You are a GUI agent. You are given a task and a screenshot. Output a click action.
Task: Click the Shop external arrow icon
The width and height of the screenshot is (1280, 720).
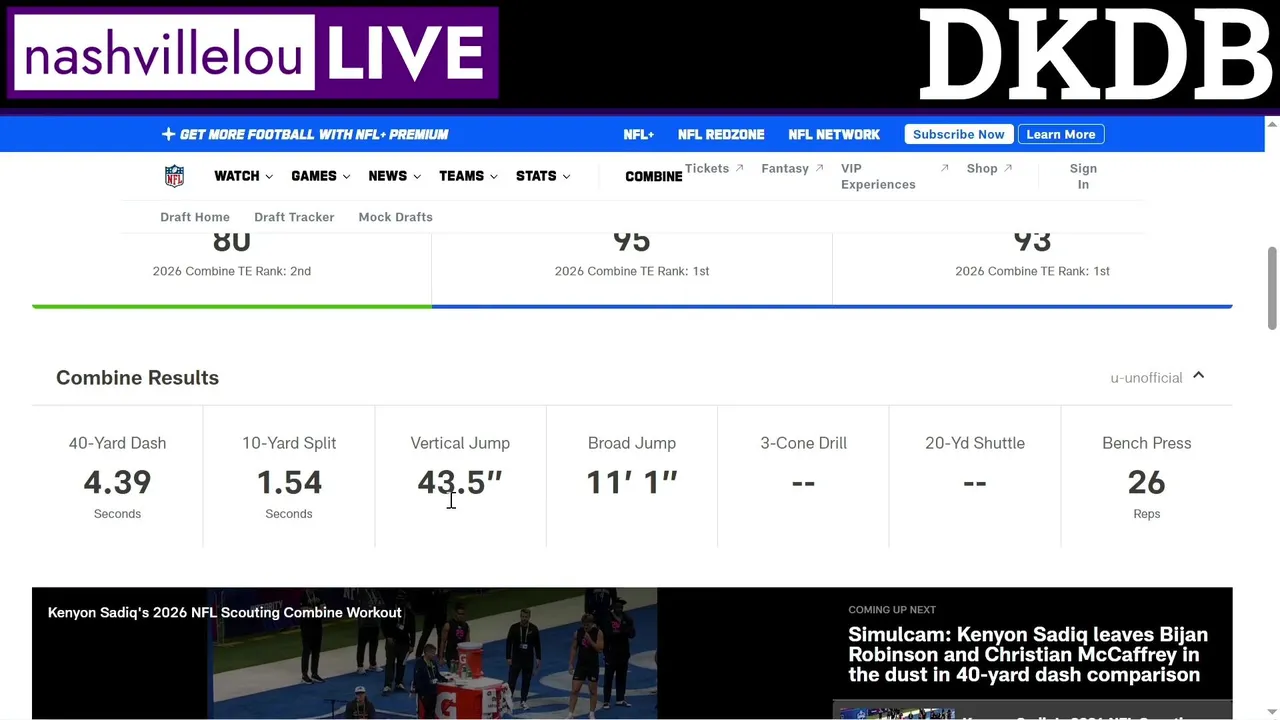click(x=1008, y=168)
